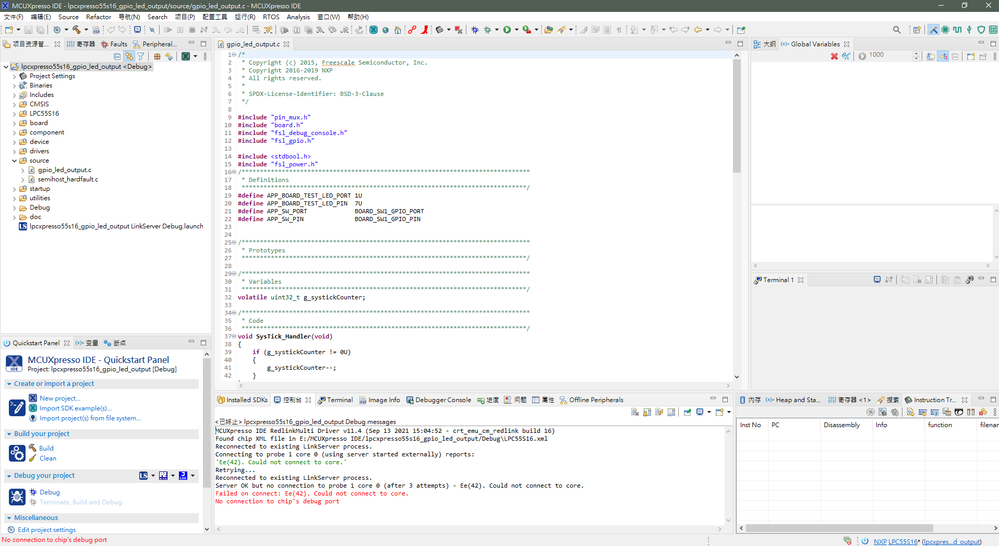Click the search magnifier icon in toolbar
999x546 pixels.
pos(897,30)
